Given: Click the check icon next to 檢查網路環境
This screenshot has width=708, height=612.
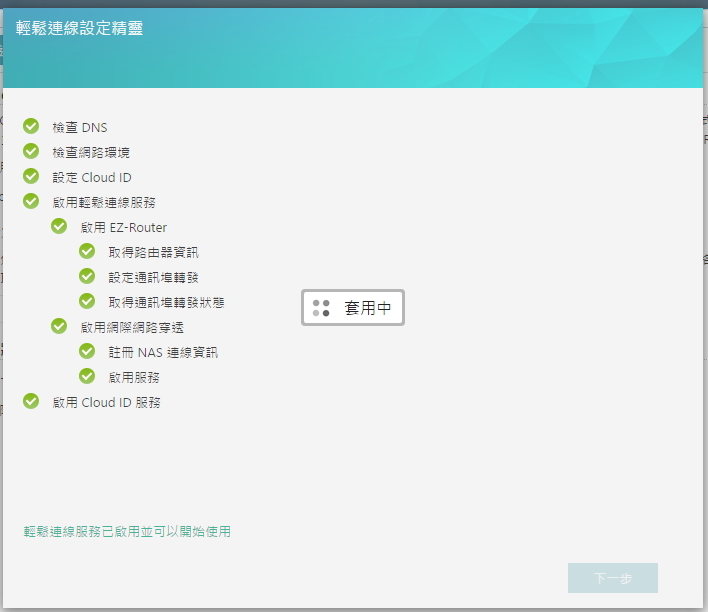Looking at the screenshot, I should pos(31,151).
